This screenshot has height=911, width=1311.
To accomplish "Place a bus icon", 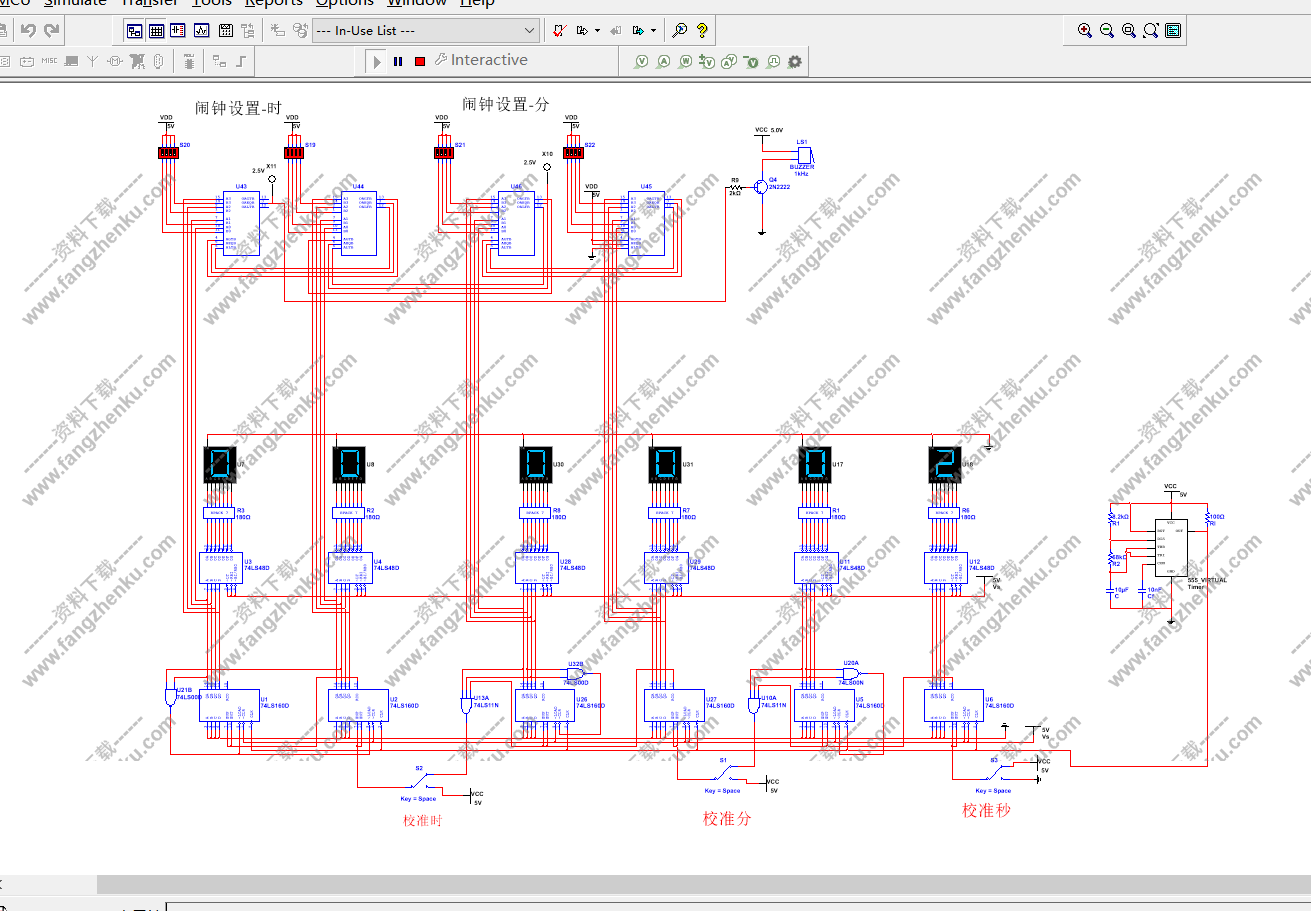I will (241, 61).
